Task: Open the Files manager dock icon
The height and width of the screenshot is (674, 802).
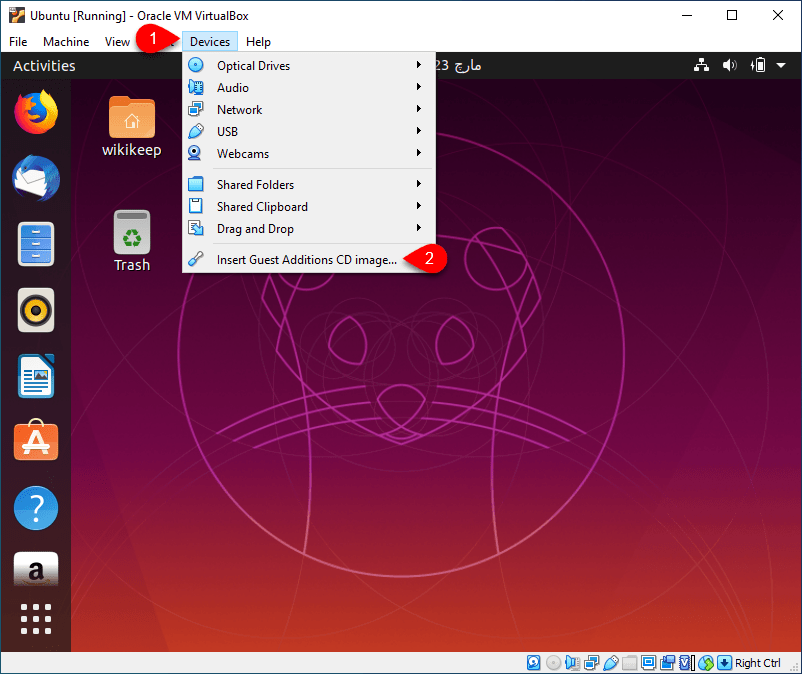Action: 36,244
